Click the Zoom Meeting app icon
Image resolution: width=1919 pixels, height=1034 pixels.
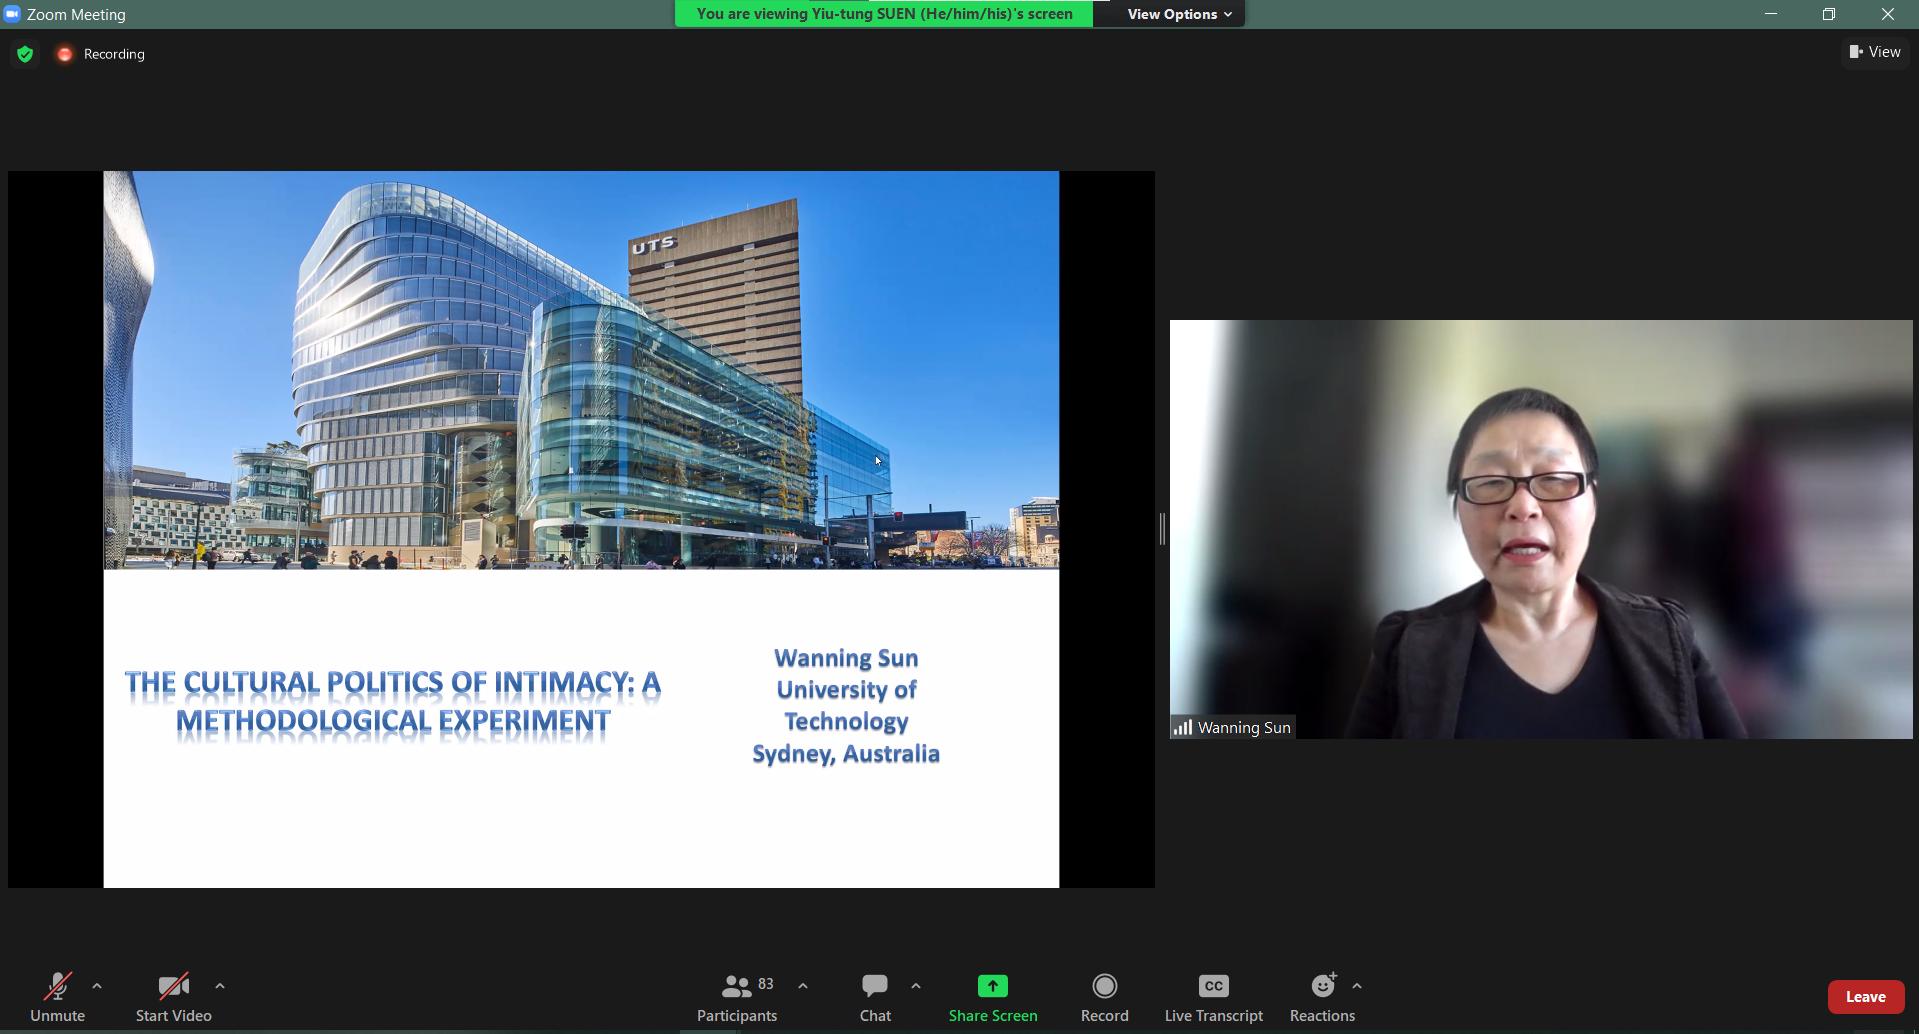[x=12, y=14]
